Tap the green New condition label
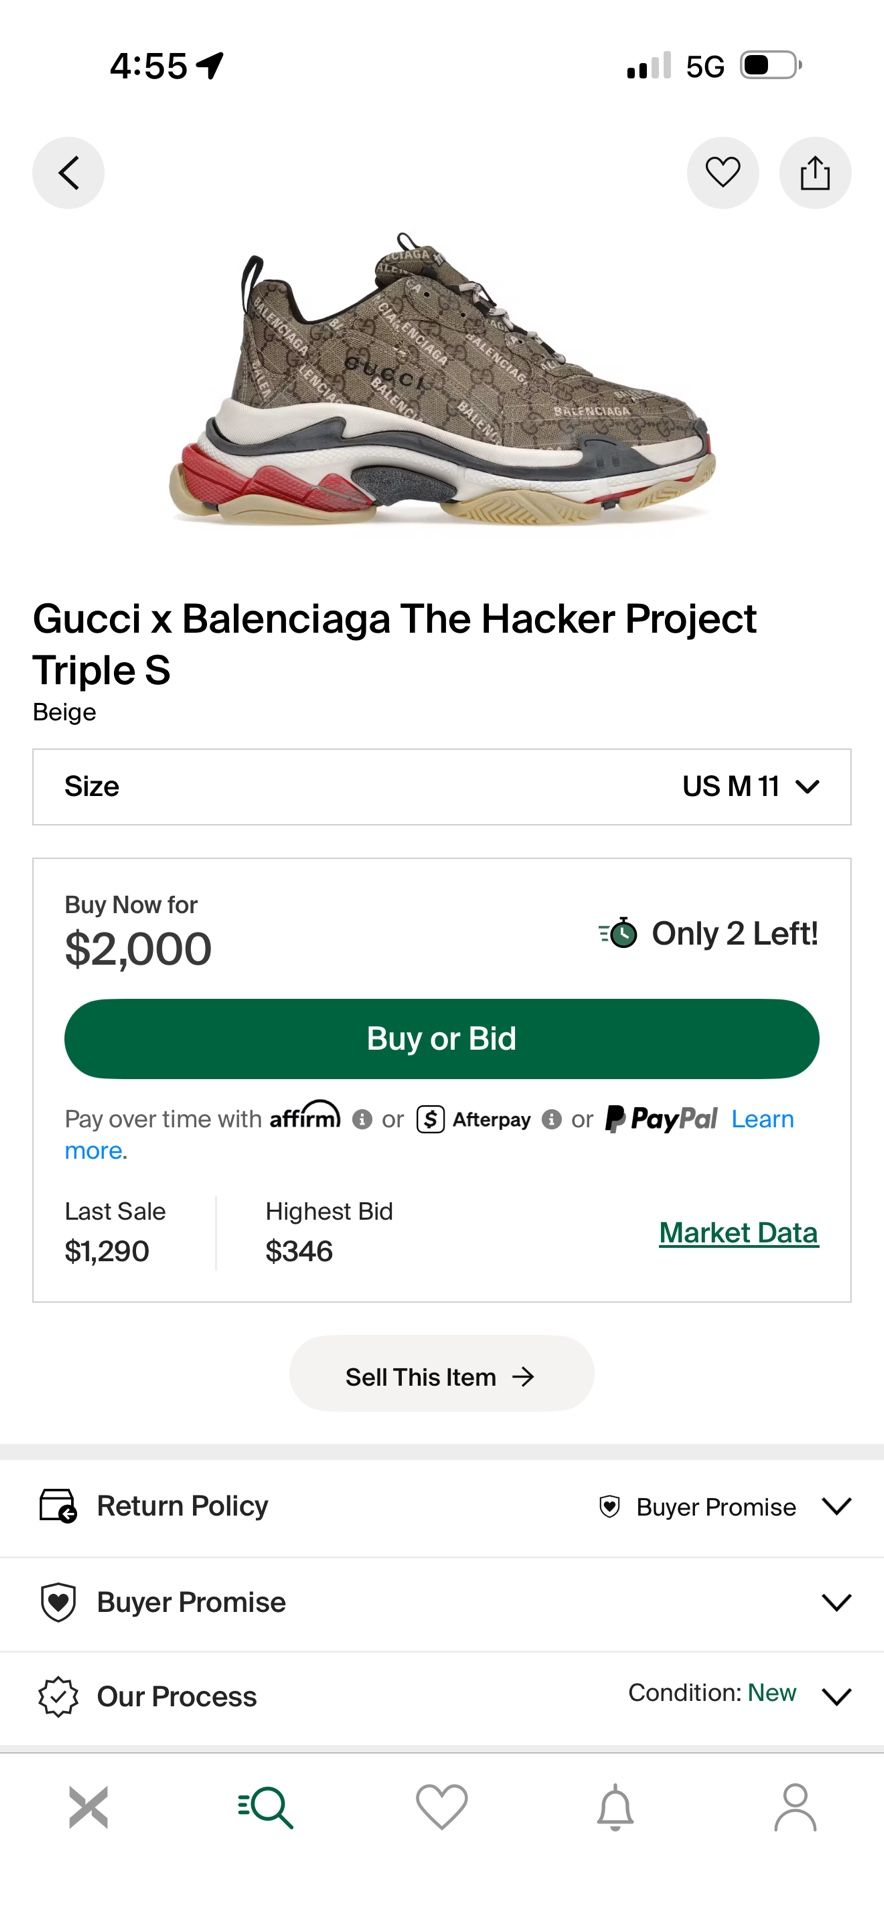Screen dimensions: 884x1920 click(x=771, y=1693)
